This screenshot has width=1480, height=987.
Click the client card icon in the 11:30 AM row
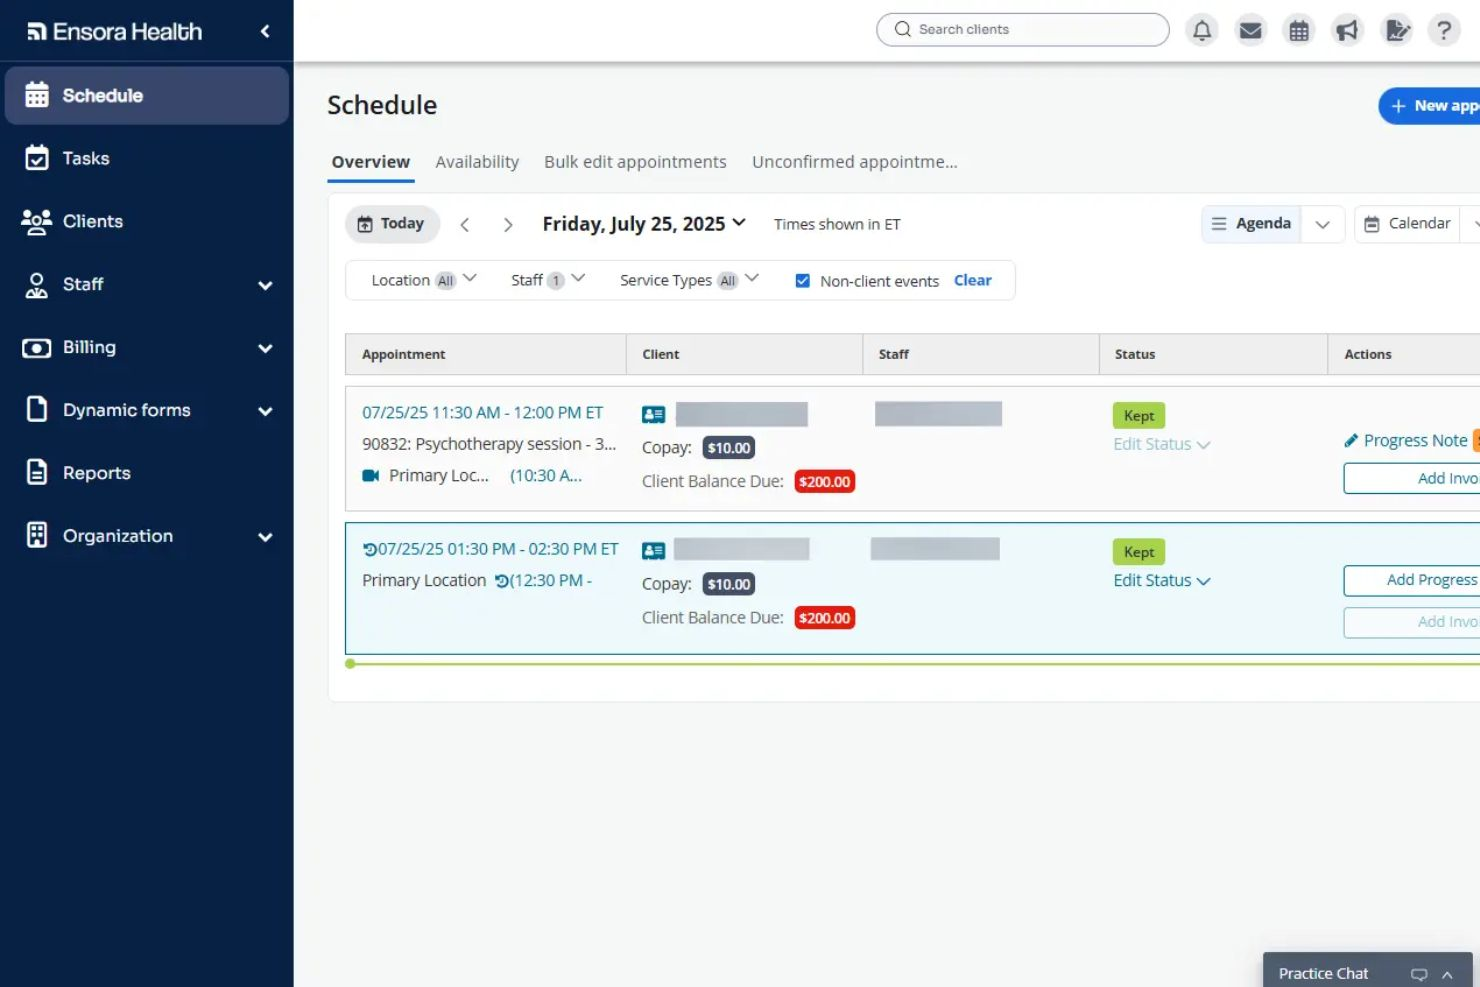(x=653, y=414)
